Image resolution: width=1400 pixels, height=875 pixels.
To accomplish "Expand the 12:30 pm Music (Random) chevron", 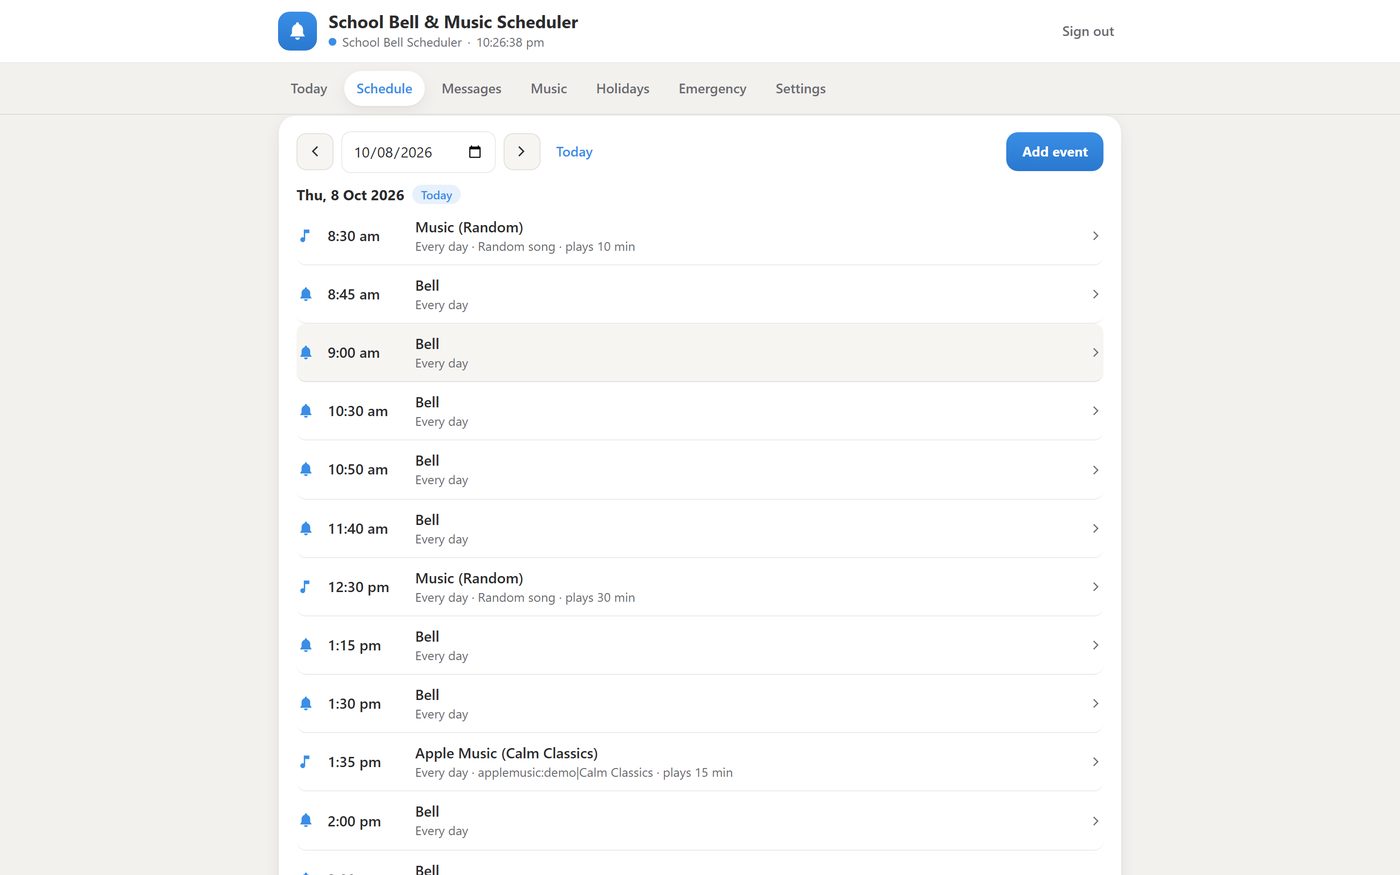I will tap(1095, 587).
